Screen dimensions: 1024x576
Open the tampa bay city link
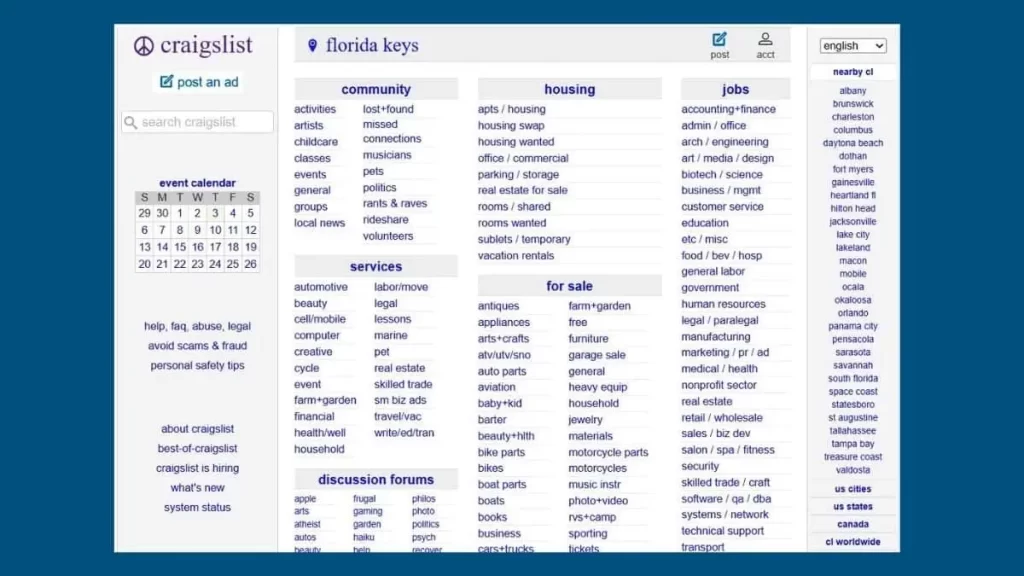coord(852,443)
